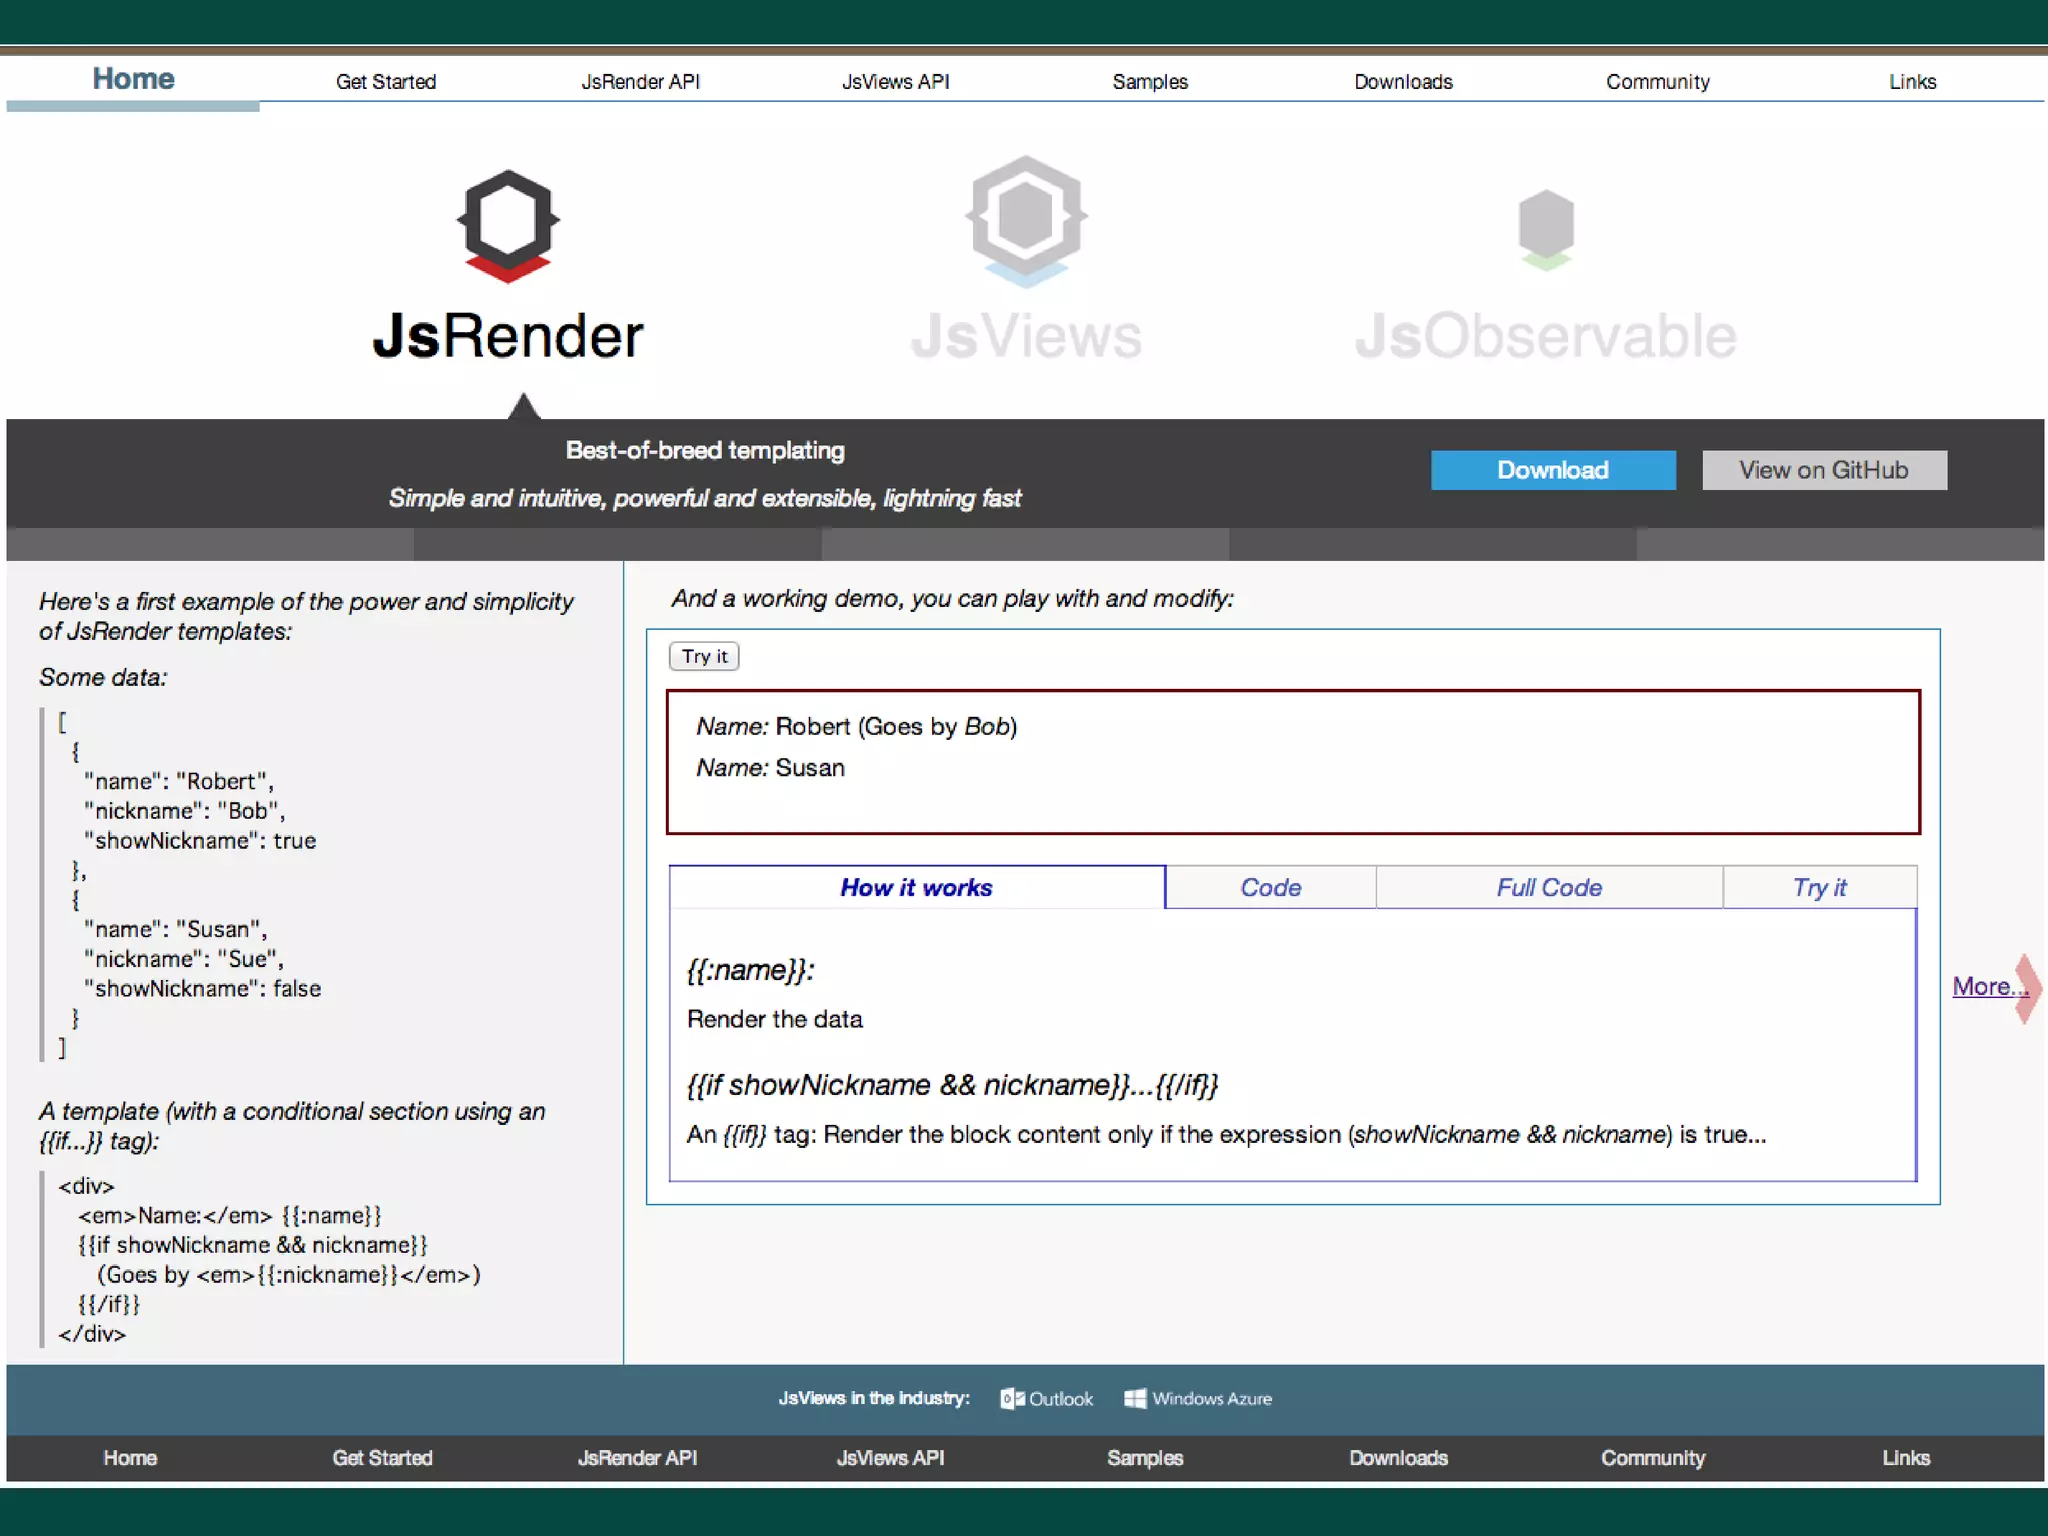The height and width of the screenshot is (1536, 2048).
Task: Select the How it works tab
Action: [x=916, y=888]
